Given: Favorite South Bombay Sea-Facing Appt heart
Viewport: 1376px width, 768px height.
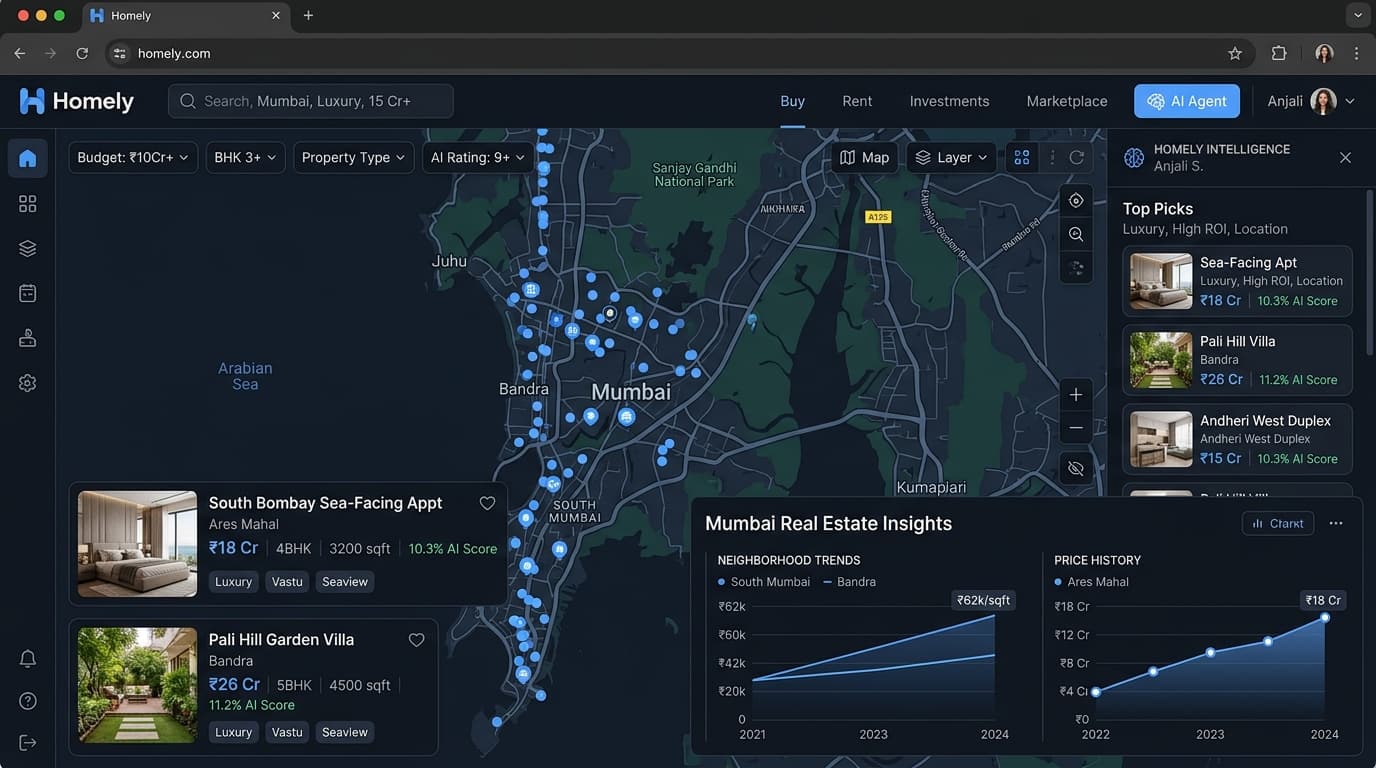Looking at the screenshot, I should (x=487, y=503).
